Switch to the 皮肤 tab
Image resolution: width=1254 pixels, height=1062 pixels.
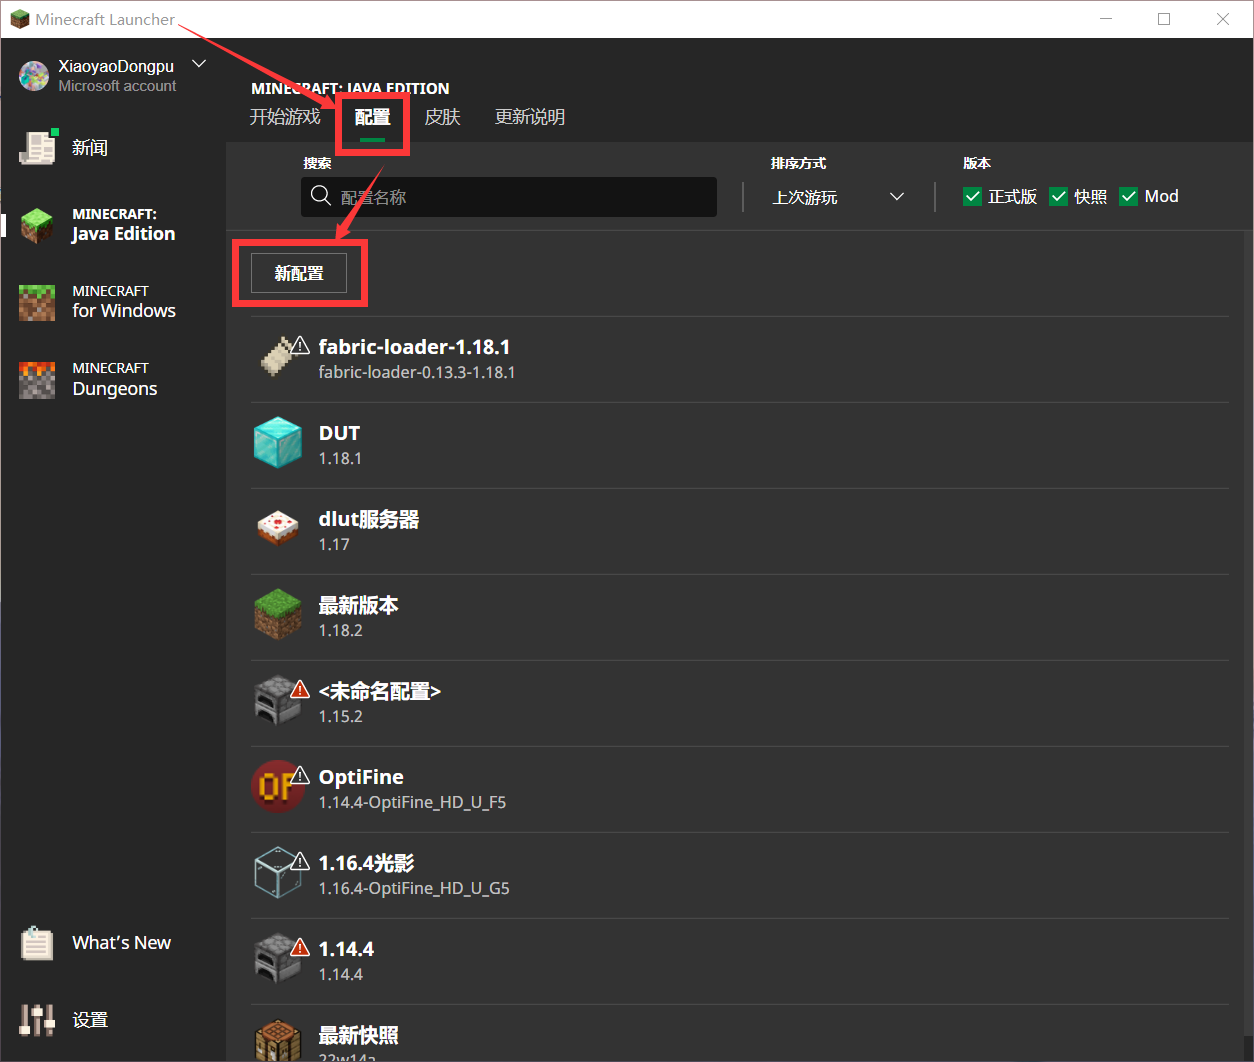click(442, 117)
